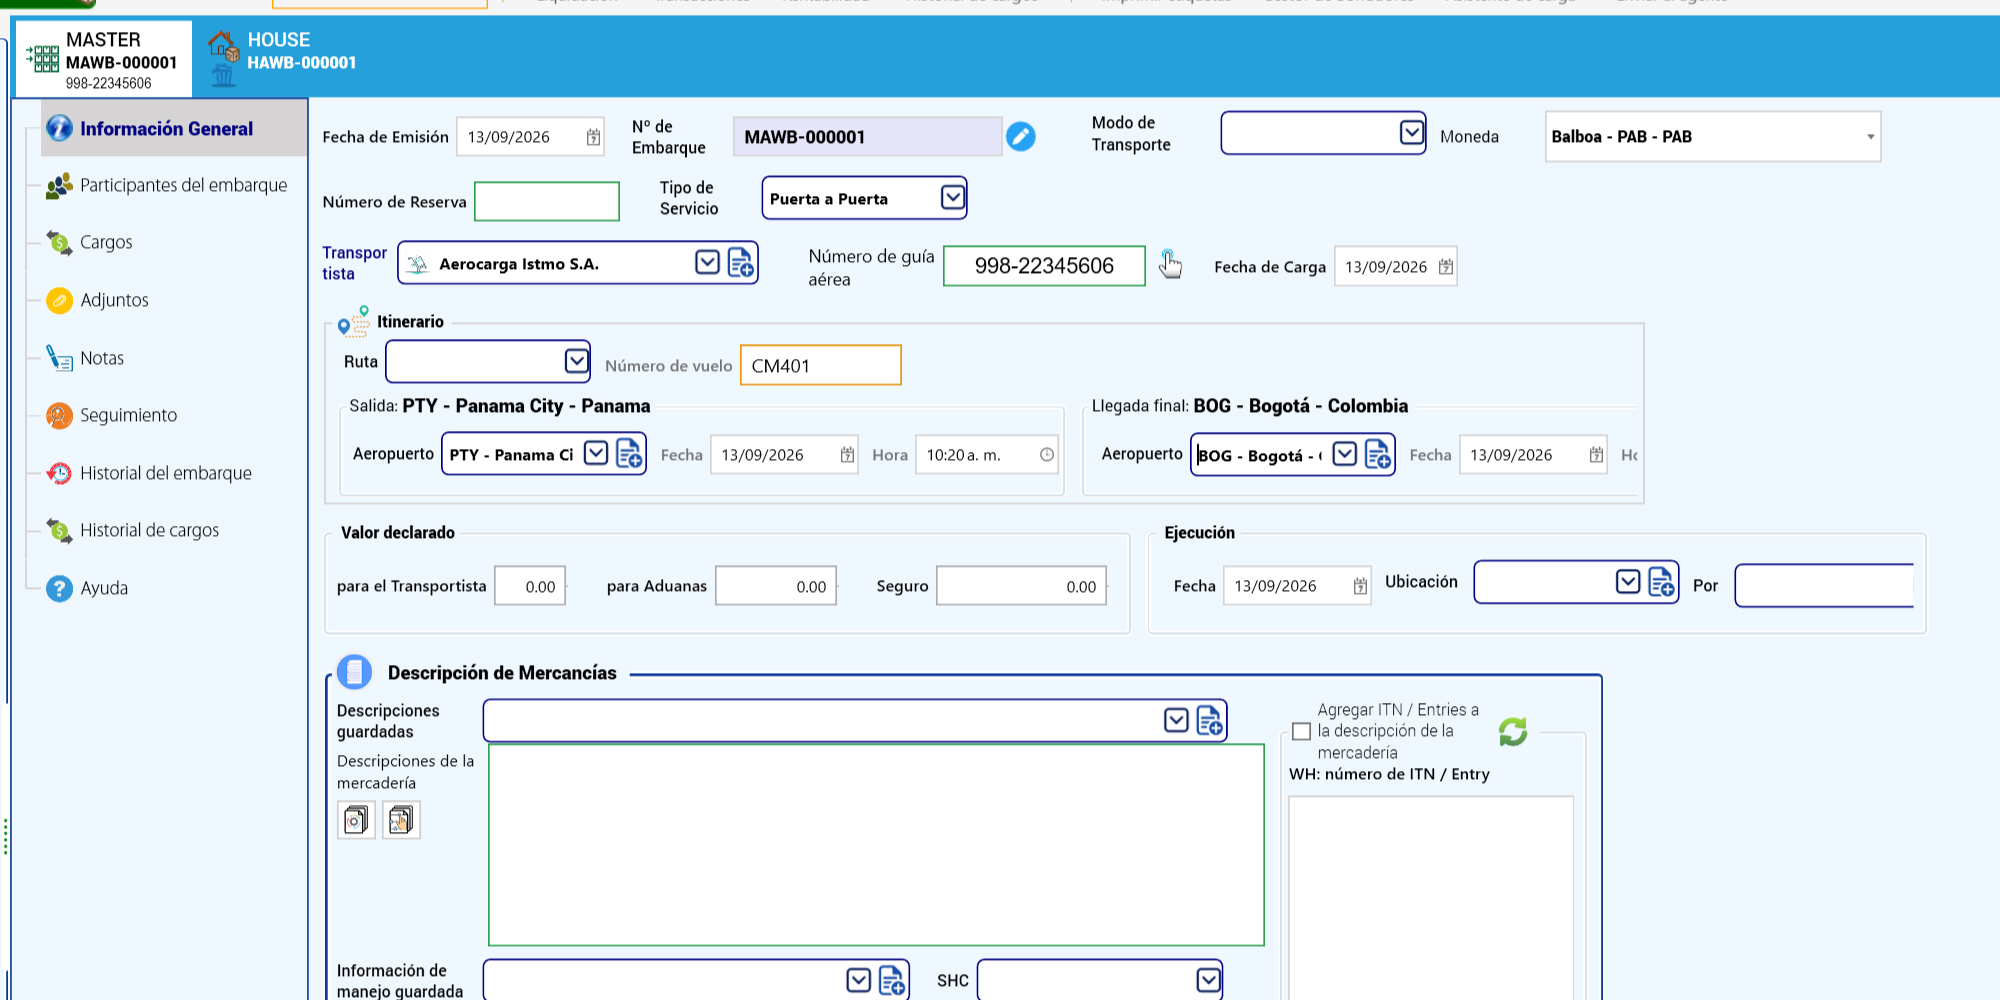This screenshot has width=2000, height=1000.
Task: Click Número de vuelo CM401 field
Action: coord(820,365)
